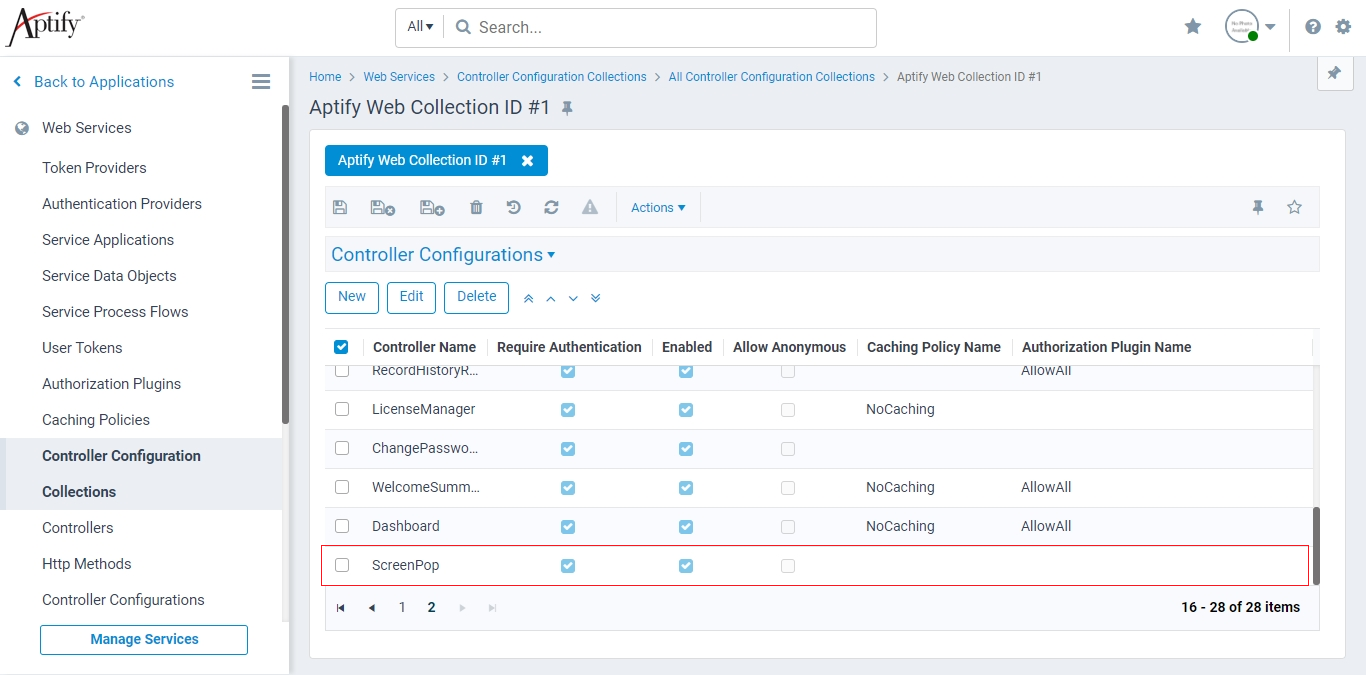1366x675 pixels.
Task: Open the user profile dropdown arrow
Action: coord(1270,27)
